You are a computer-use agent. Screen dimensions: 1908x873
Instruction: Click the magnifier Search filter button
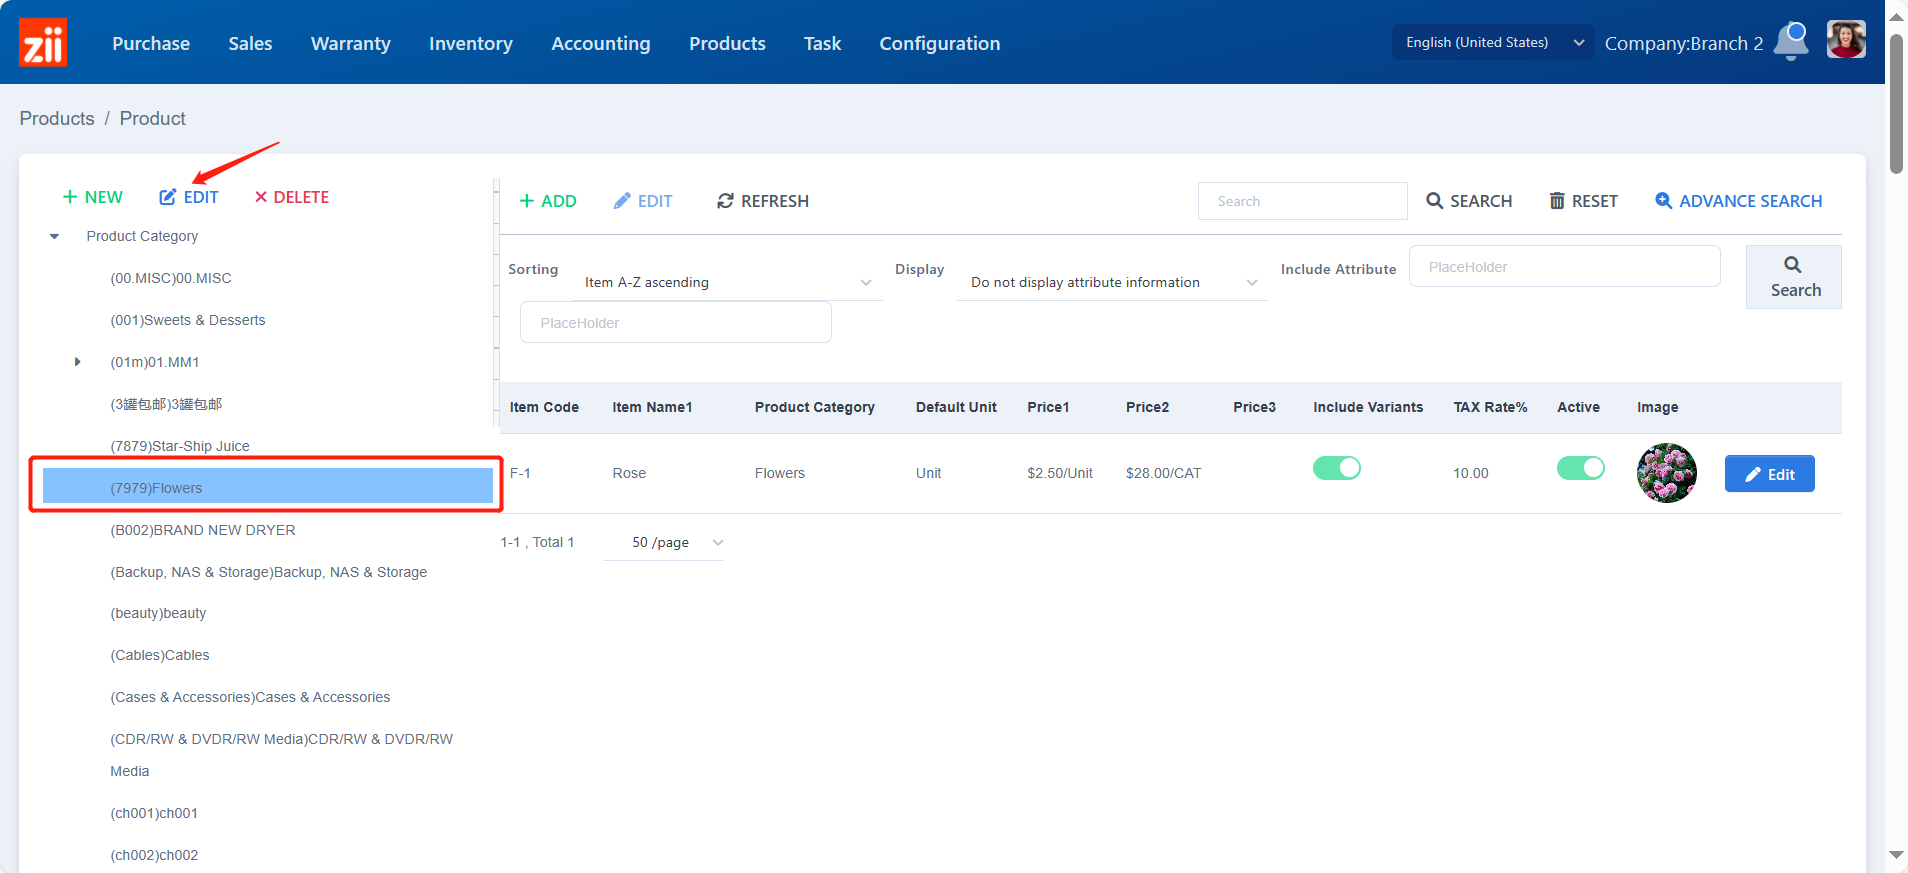pos(1793,277)
